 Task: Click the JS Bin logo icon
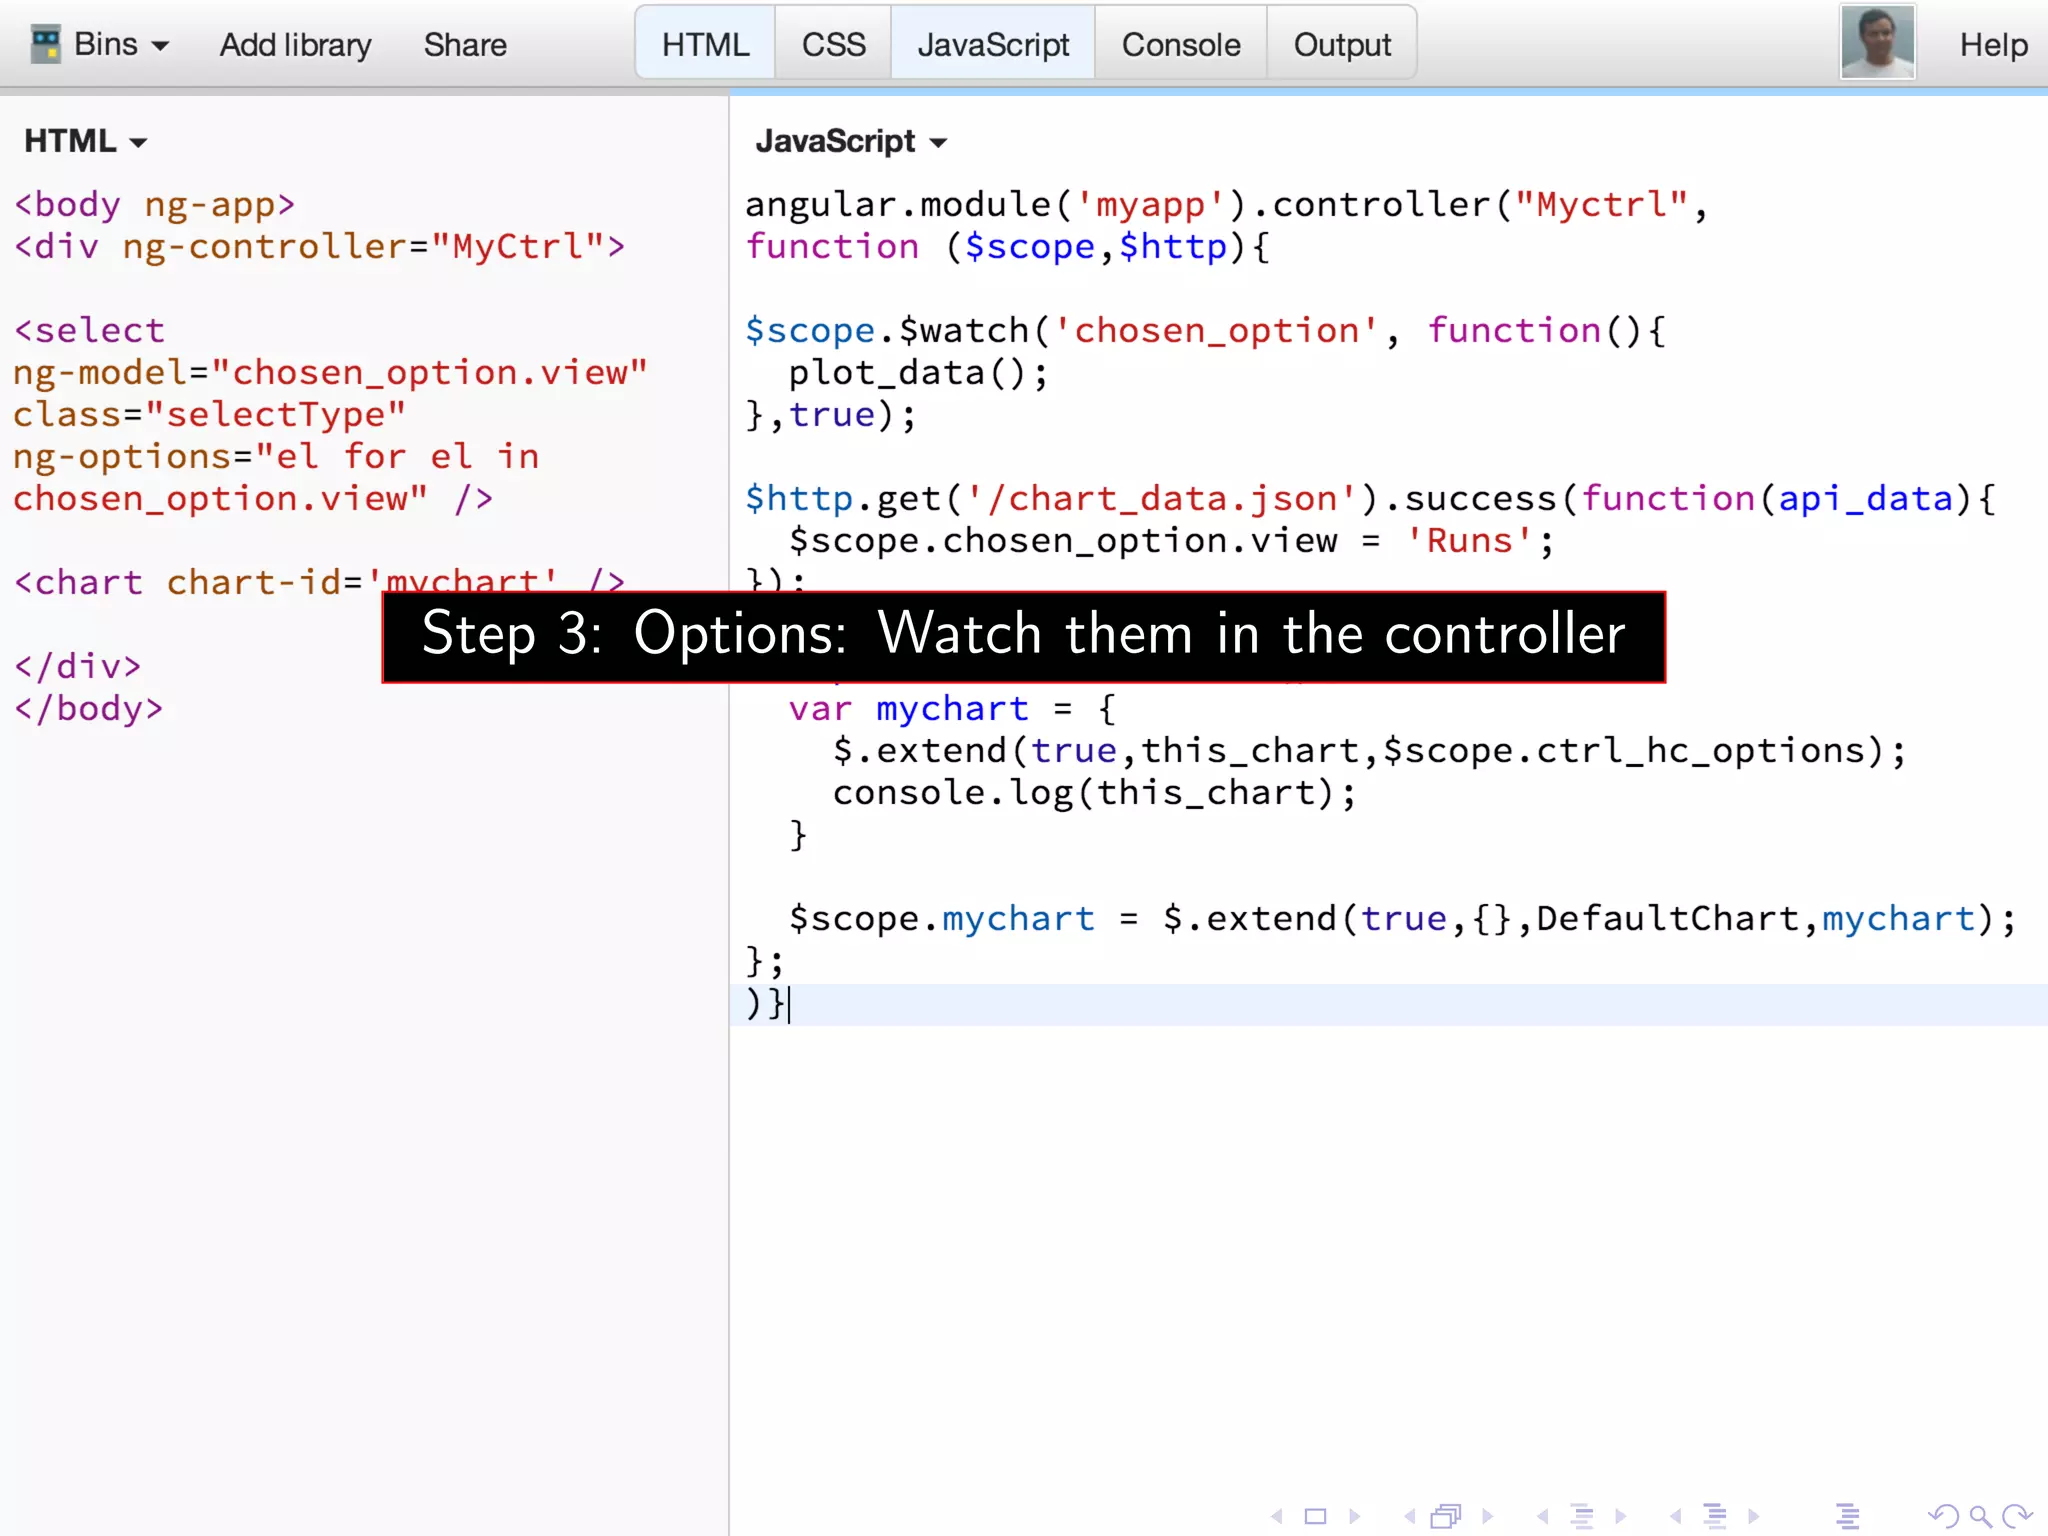coord(45,45)
